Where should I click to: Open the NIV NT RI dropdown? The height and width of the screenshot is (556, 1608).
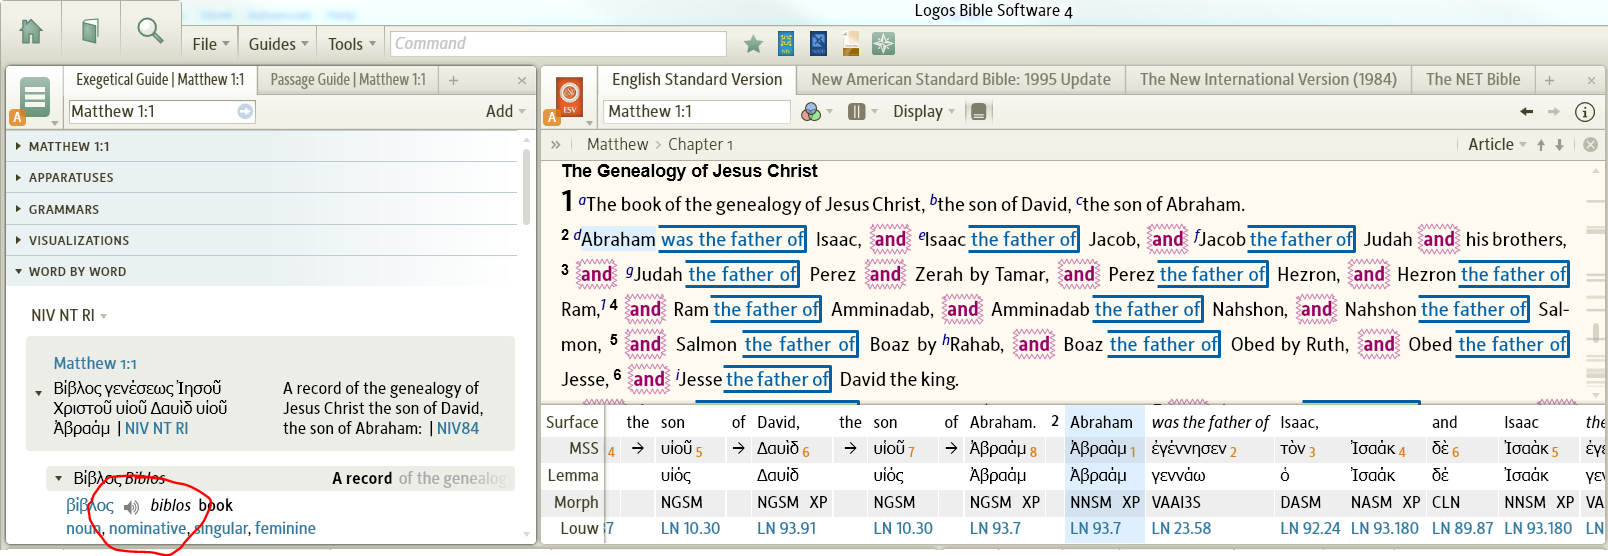(x=69, y=316)
